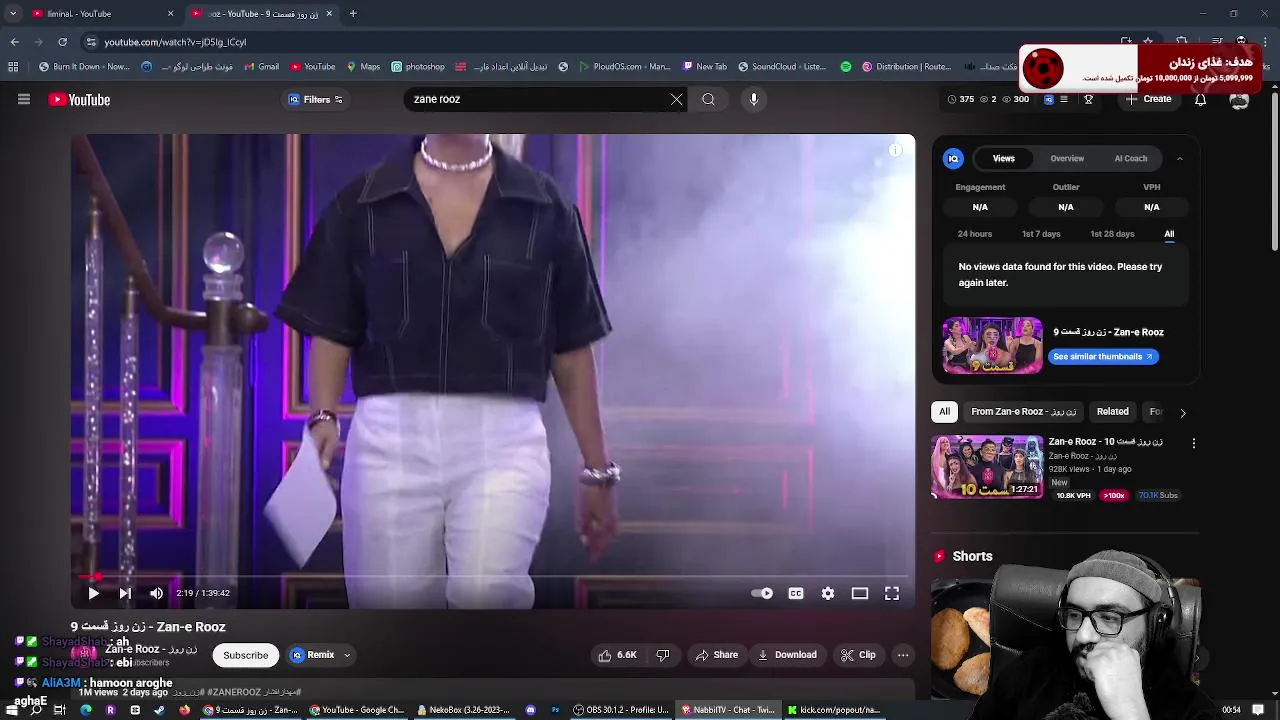This screenshot has height=720, width=1280.
Task: Open the video info icon on the player
Action: click(896, 151)
